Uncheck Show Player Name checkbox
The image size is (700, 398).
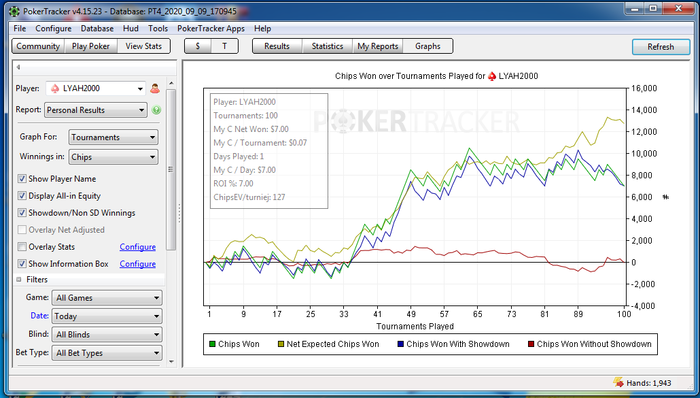(x=22, y=179)
